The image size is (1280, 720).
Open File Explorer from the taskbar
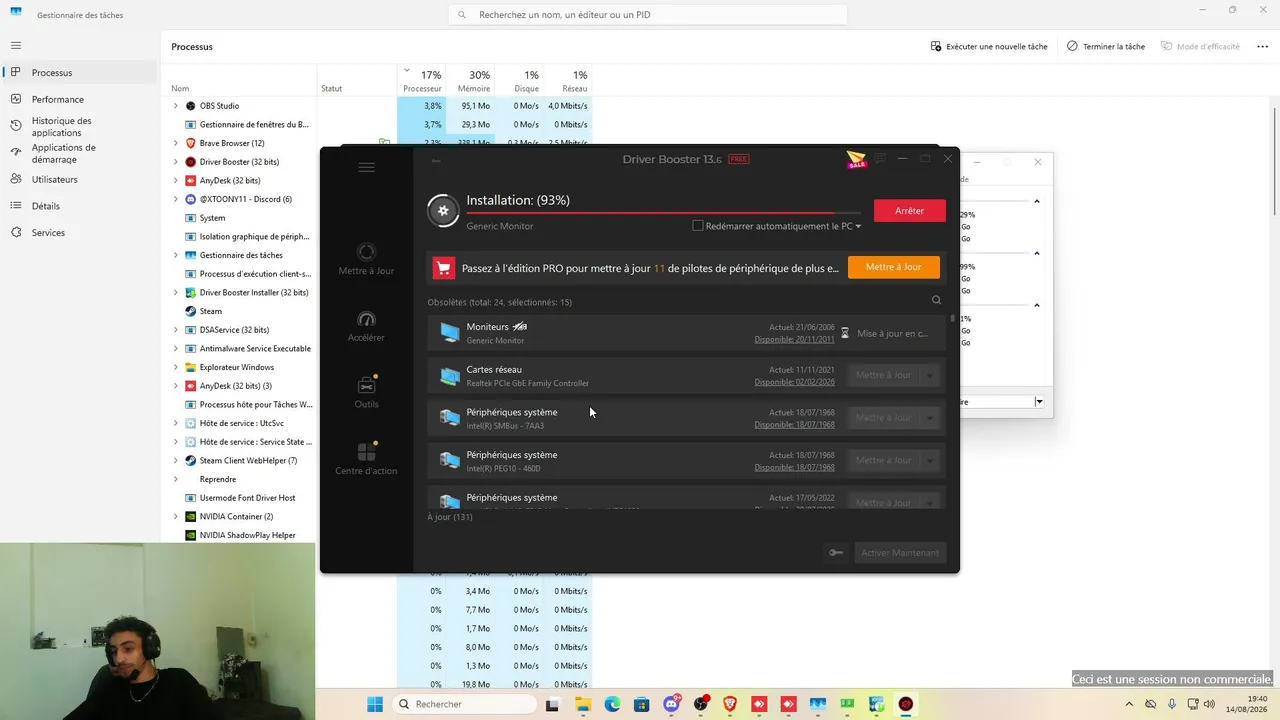pyautogui.click(x=582, y=704)
